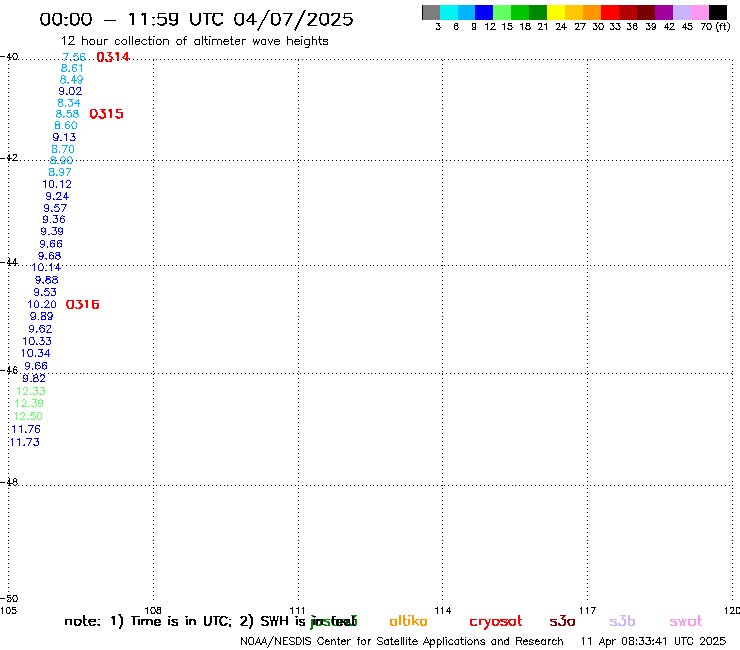Click the 12 hour collection subtitle
Image resolution: width=740 pixels, height=650 pixels.
click(194, 41)
